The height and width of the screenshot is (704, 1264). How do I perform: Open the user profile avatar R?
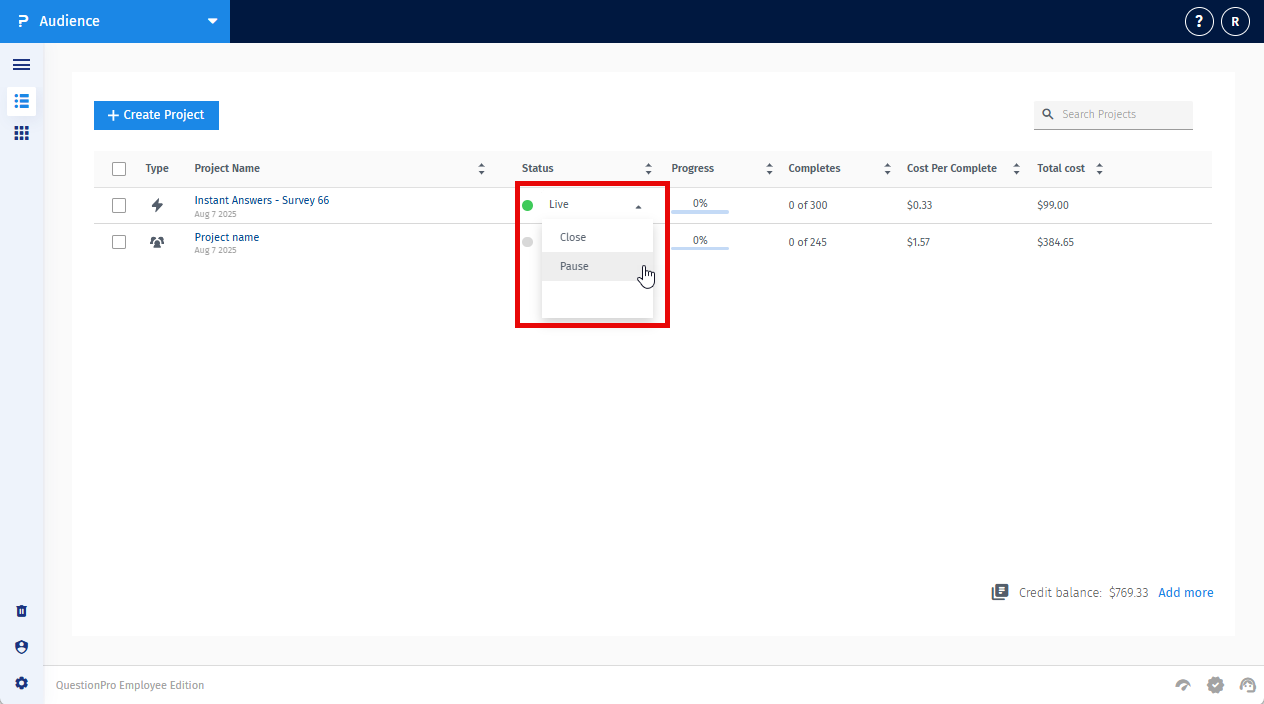[x=1235, y=21]
